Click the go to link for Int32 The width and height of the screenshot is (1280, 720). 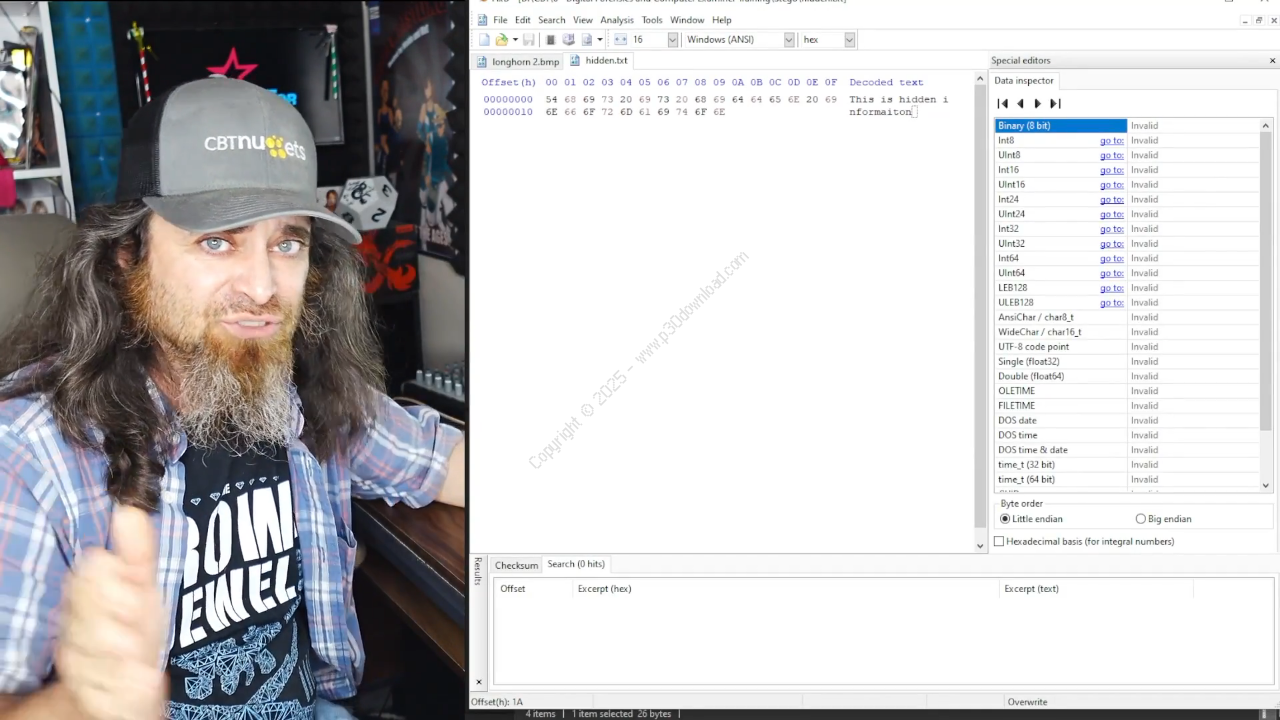1111,228
